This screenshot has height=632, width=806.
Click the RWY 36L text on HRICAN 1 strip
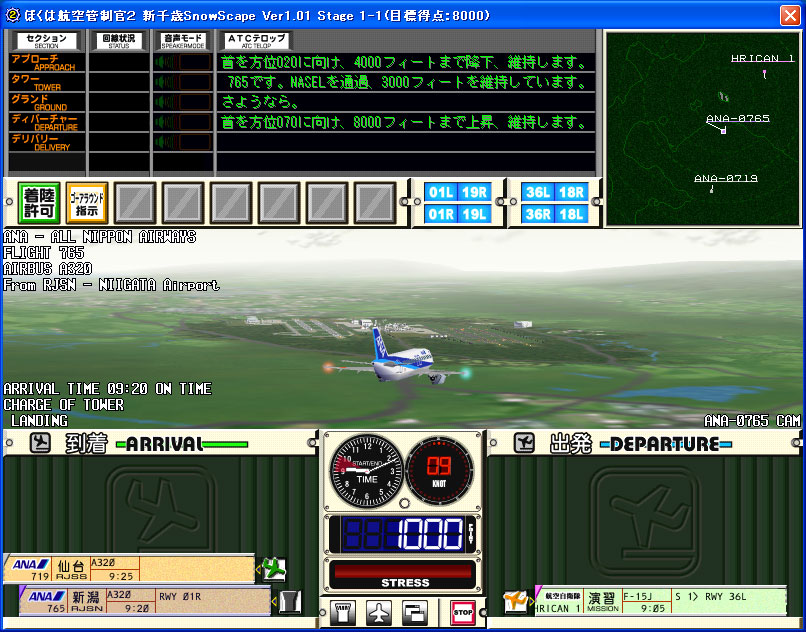(x=725, y=597)
